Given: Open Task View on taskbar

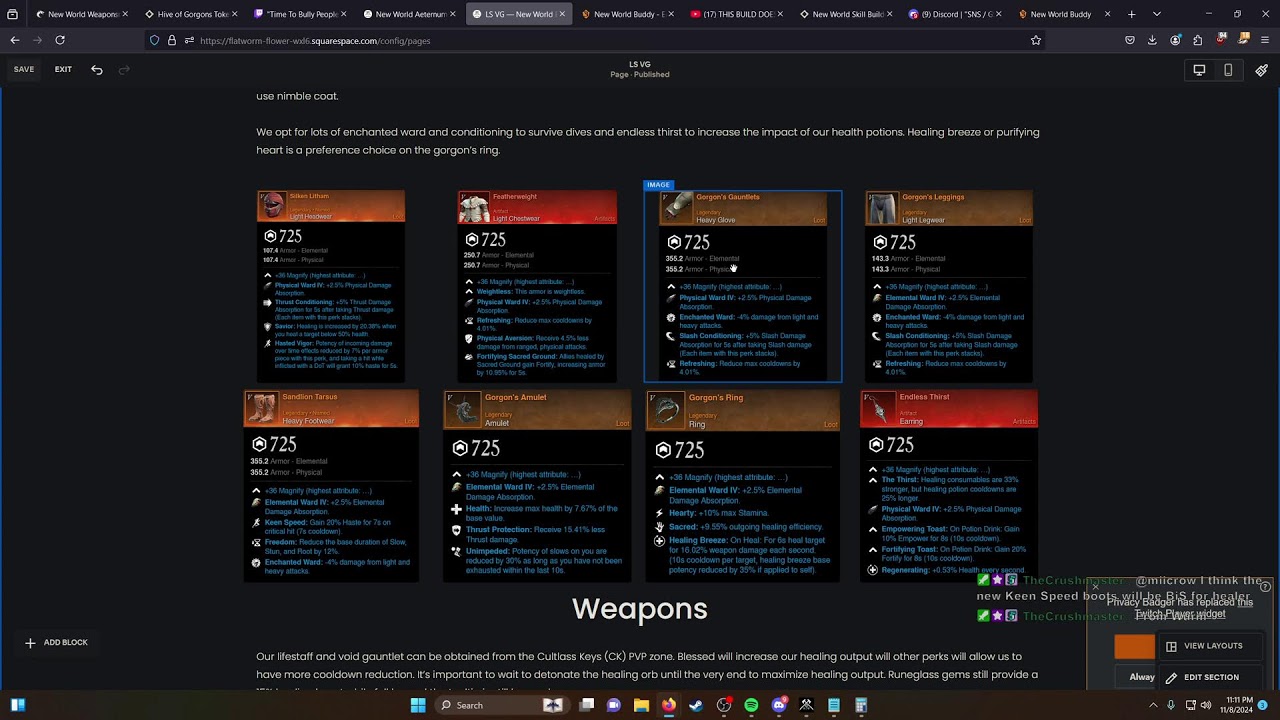Looking at the screenshot, I should [x=587, y=705].
